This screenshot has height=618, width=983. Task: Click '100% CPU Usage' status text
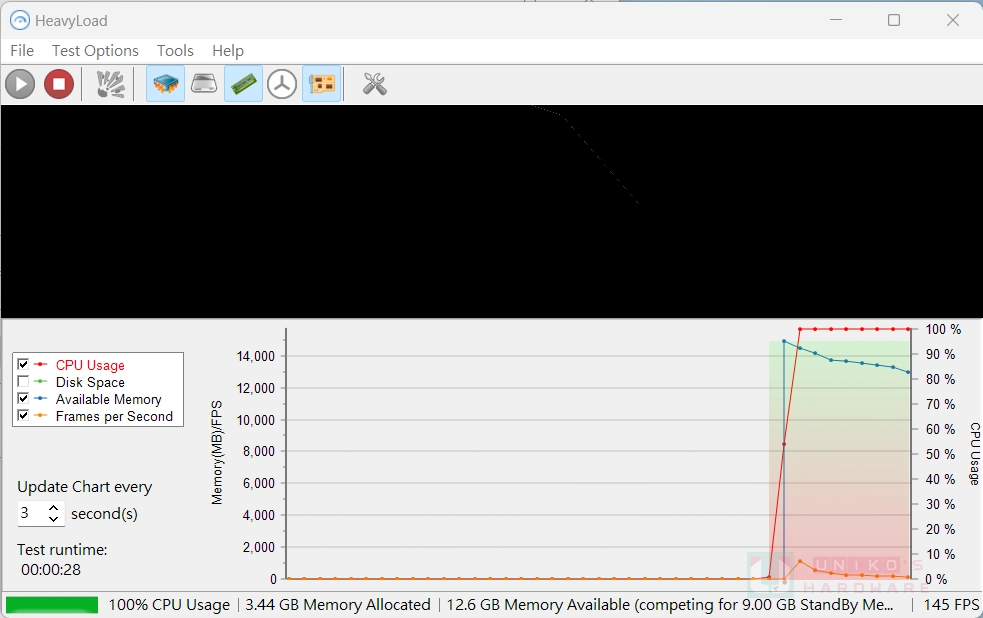click(x=169, y=605)
